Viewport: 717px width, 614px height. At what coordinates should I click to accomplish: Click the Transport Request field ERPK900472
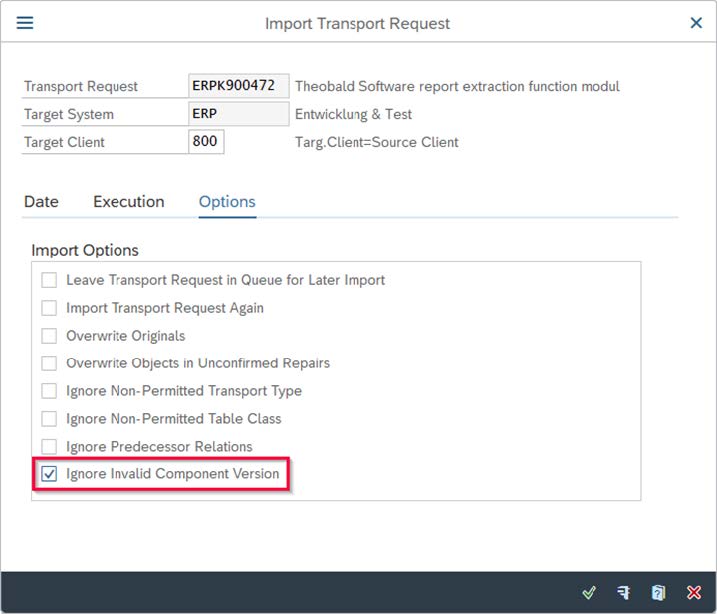click(238, 86)
